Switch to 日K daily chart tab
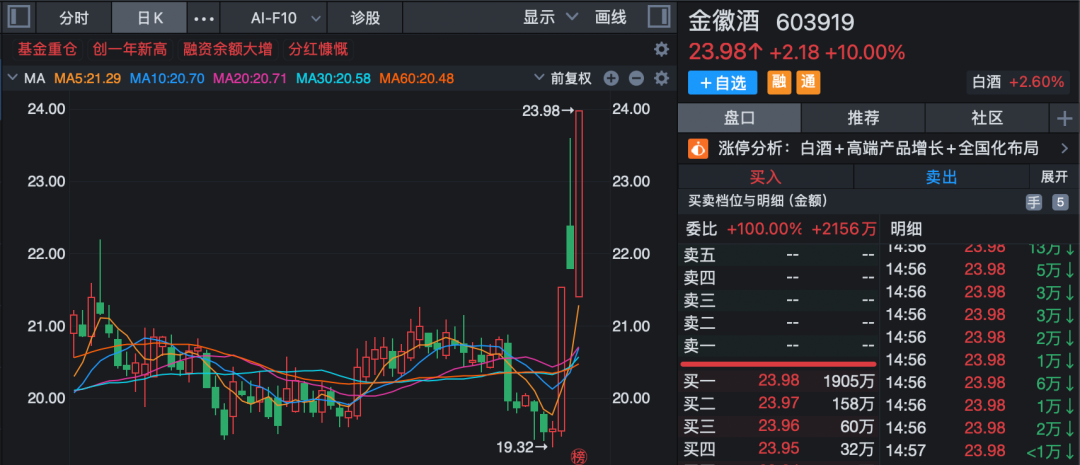This screenshot has height=465, width=1080. (x=149, y=18)
